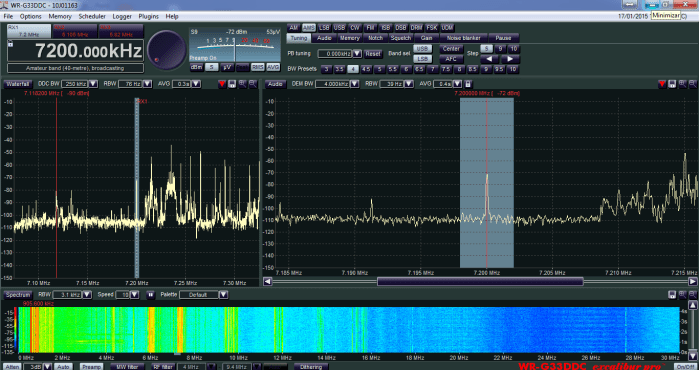Click the PB tuning Reset button
The height and width of the screenshot is (370, 699).
(373, 53)
